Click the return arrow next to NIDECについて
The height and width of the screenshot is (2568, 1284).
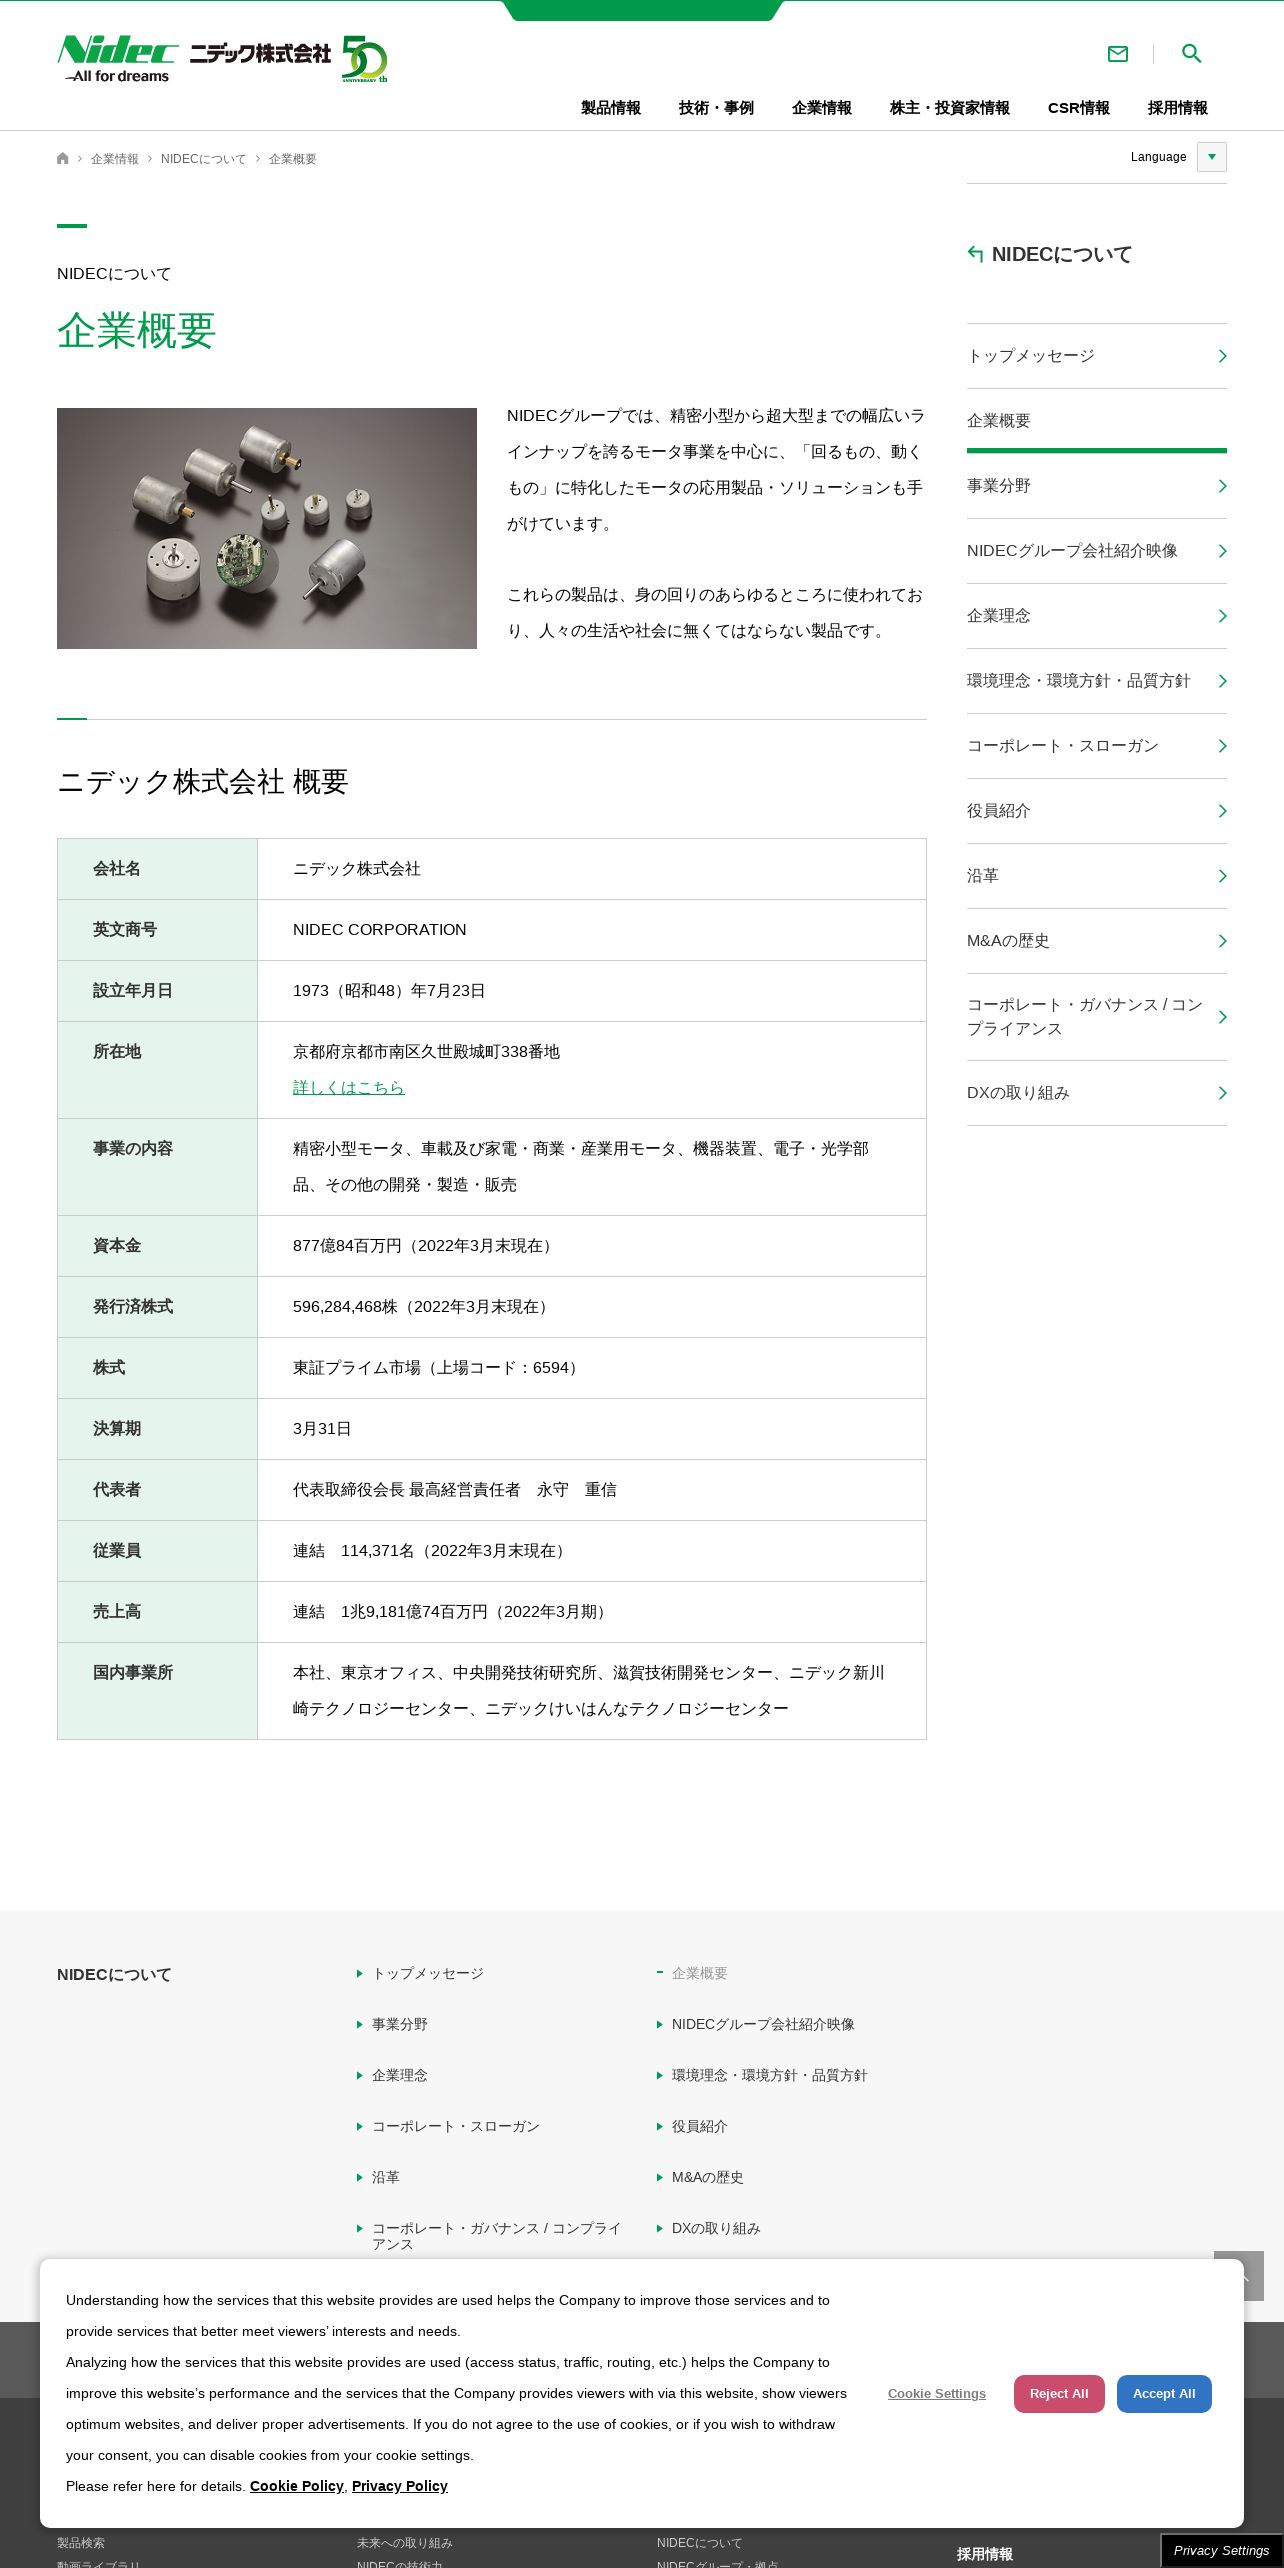975,254
